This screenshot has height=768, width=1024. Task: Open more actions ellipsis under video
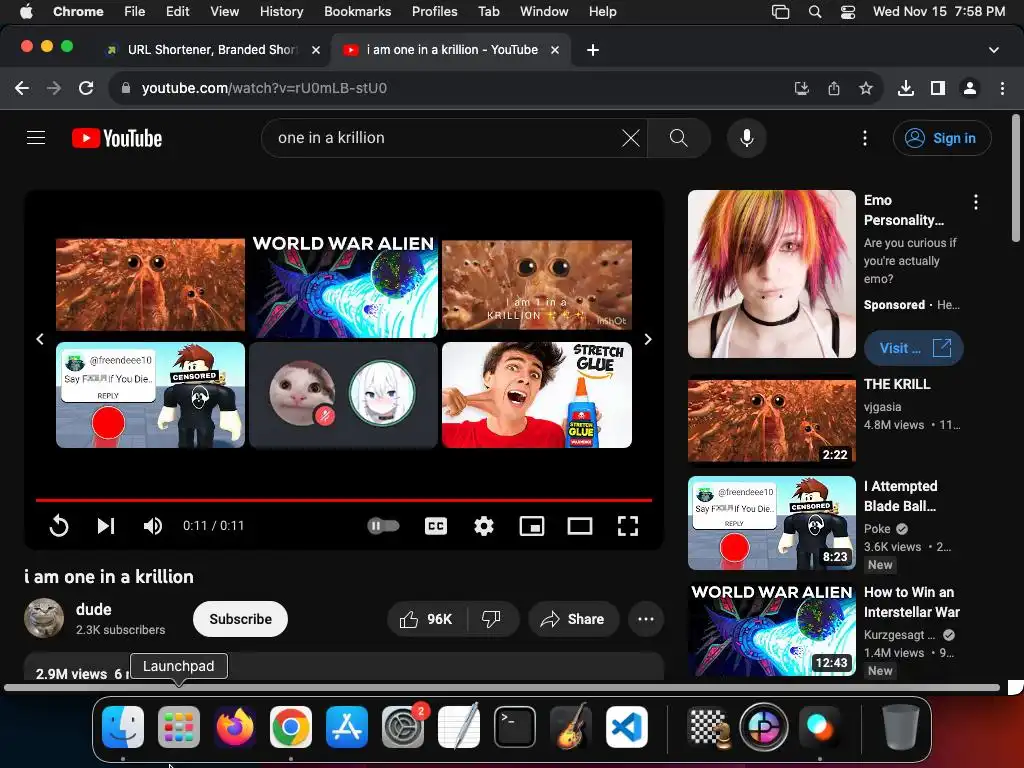pyautogui.click(x=646, y=619)
